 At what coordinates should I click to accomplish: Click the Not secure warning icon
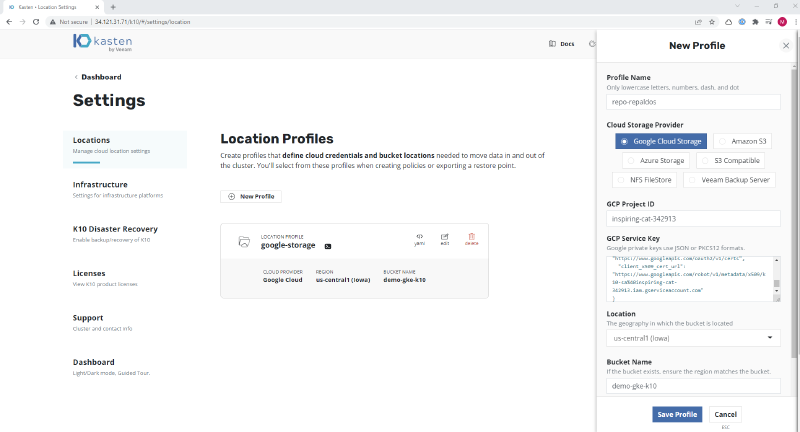52,22
